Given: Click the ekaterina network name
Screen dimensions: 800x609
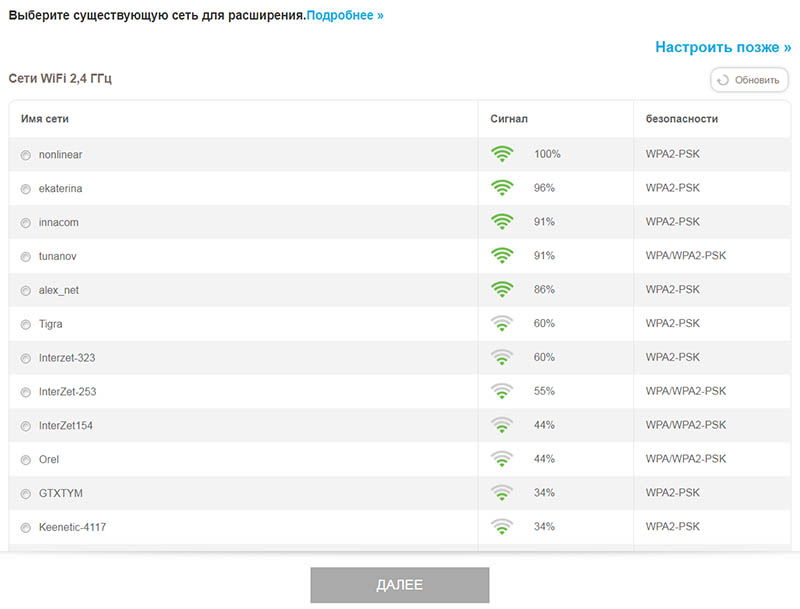Looking at the screenshot, I should point(60,188).
